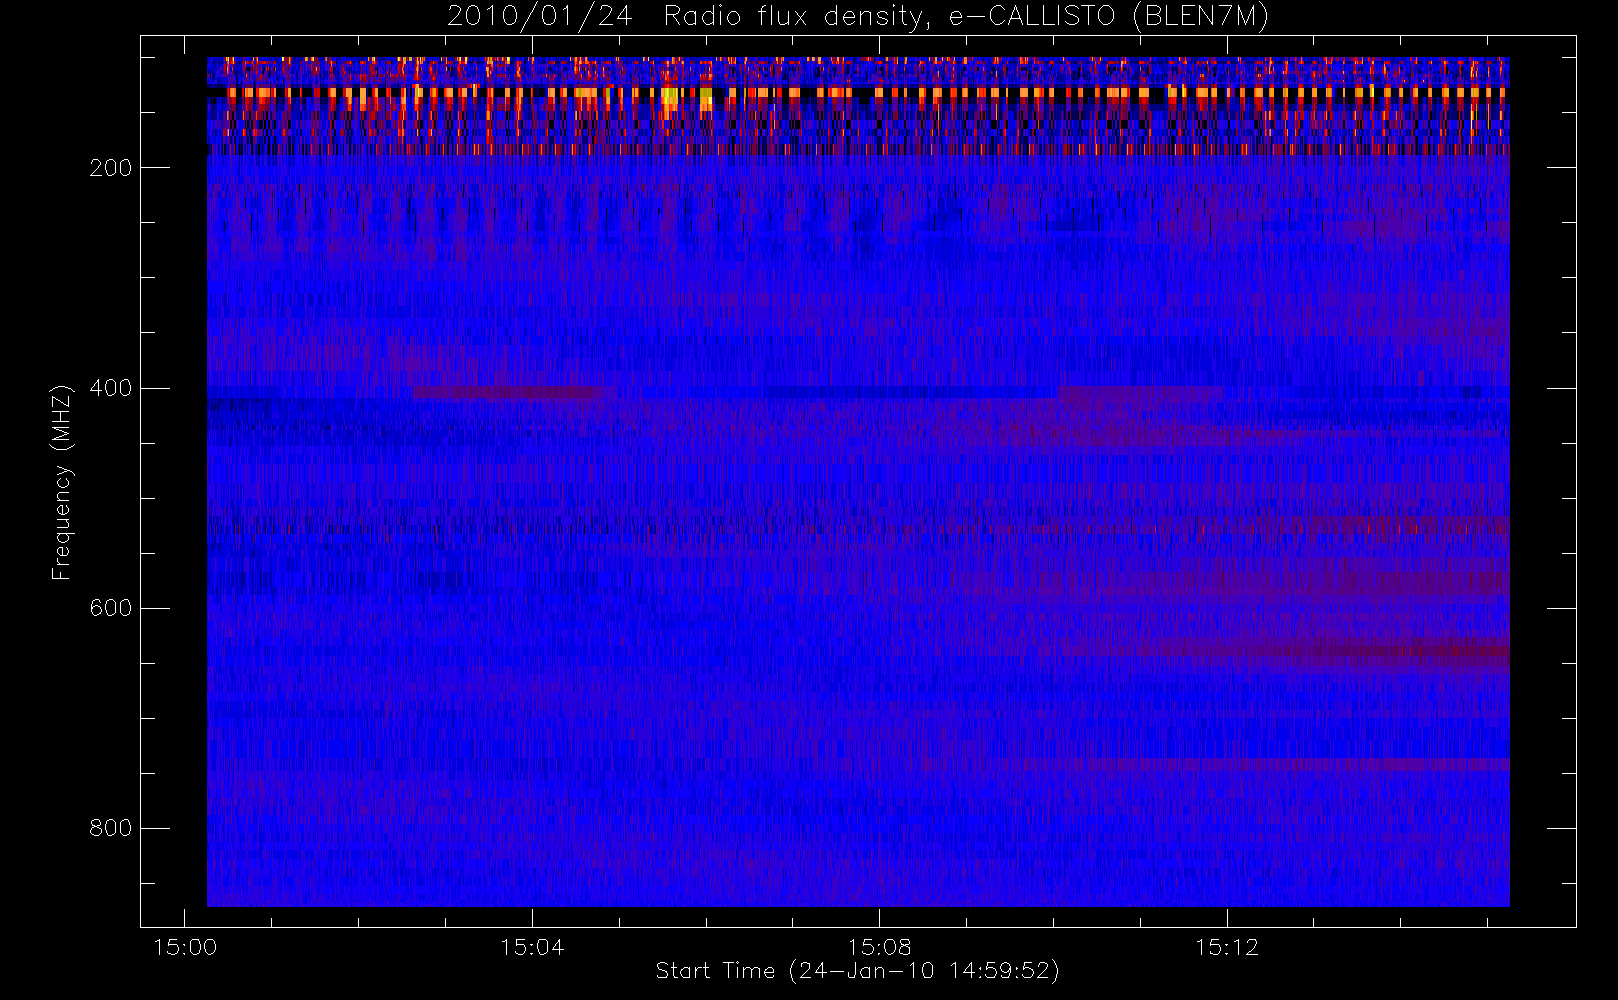Click the 'Start Time (24-Jan-10 14:59:52)' label

pos(857,971)
